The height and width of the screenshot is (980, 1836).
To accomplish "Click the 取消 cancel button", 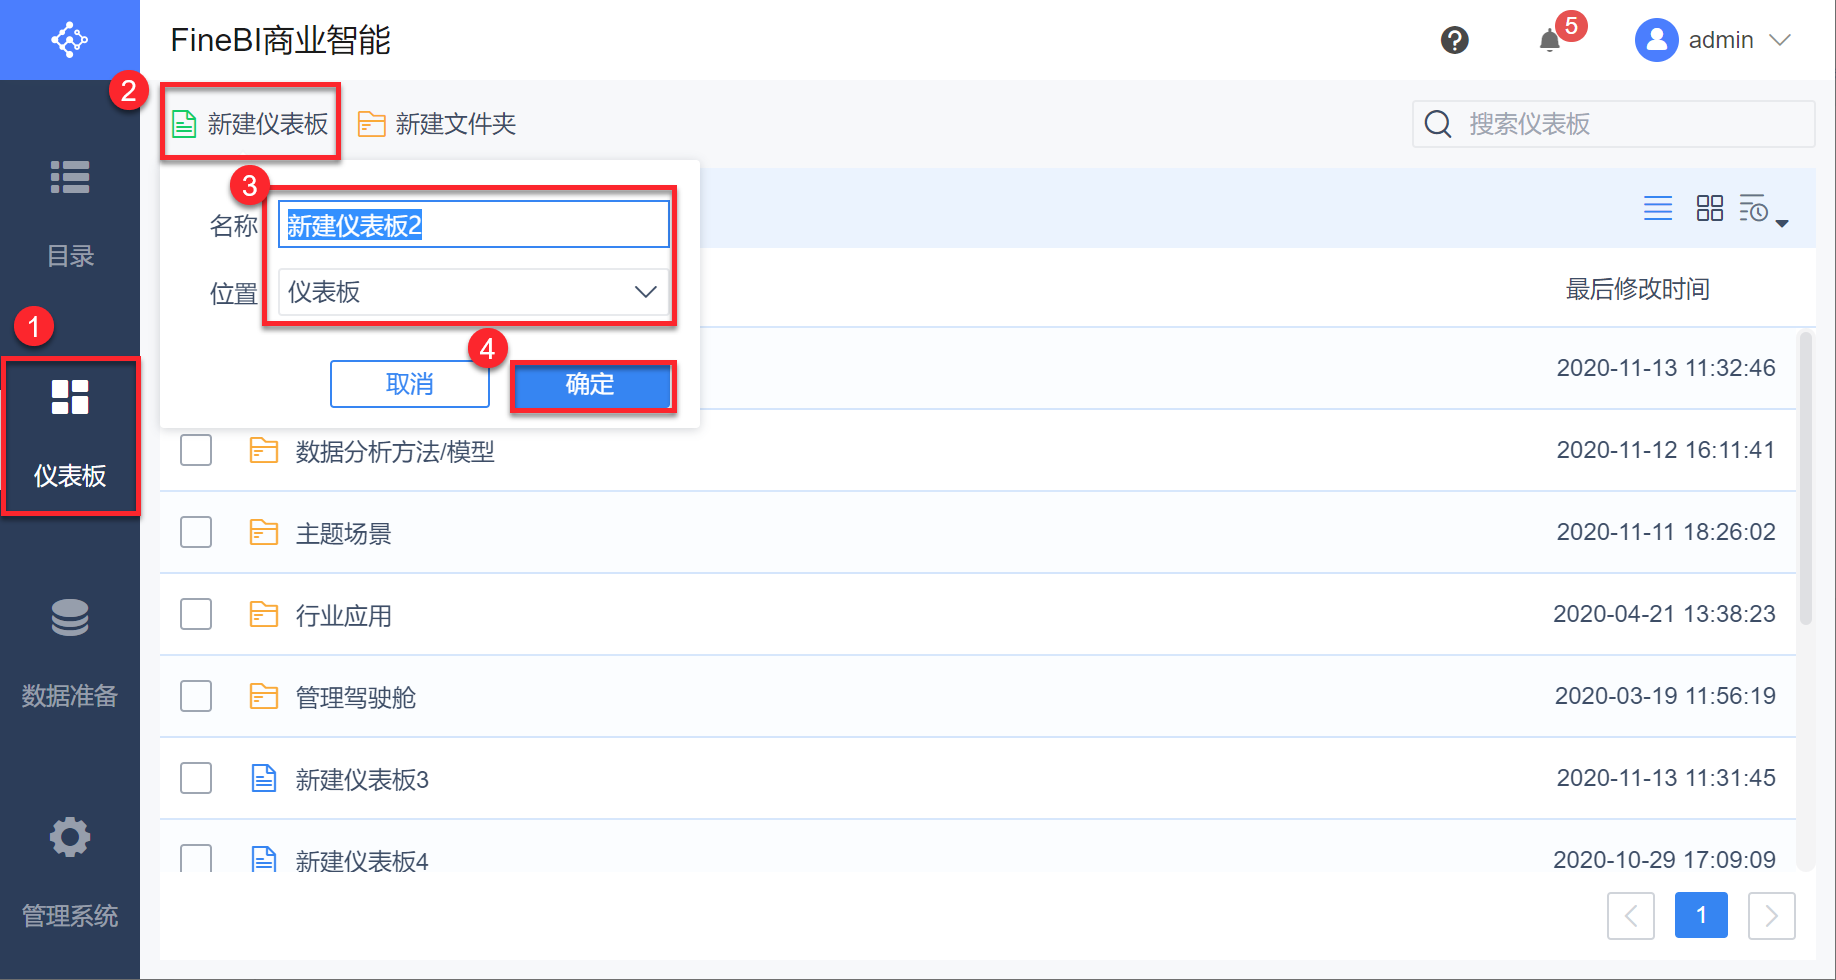I will click(409, 385).
